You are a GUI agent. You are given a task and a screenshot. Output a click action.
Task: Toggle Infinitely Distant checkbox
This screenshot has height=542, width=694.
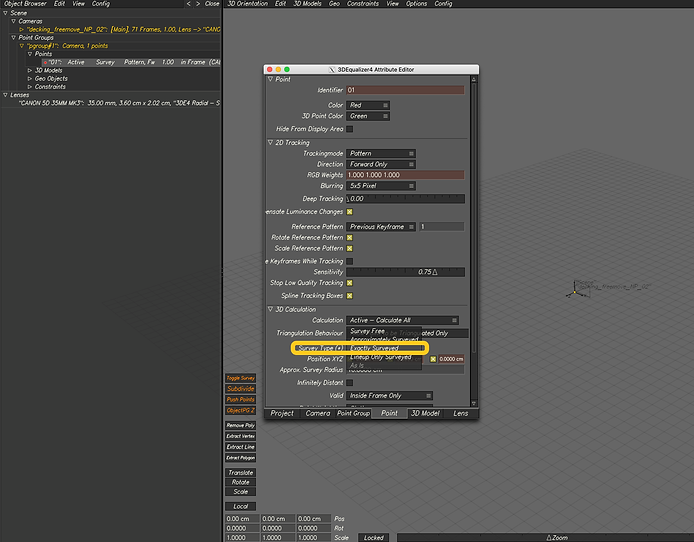tap(350, 382)
